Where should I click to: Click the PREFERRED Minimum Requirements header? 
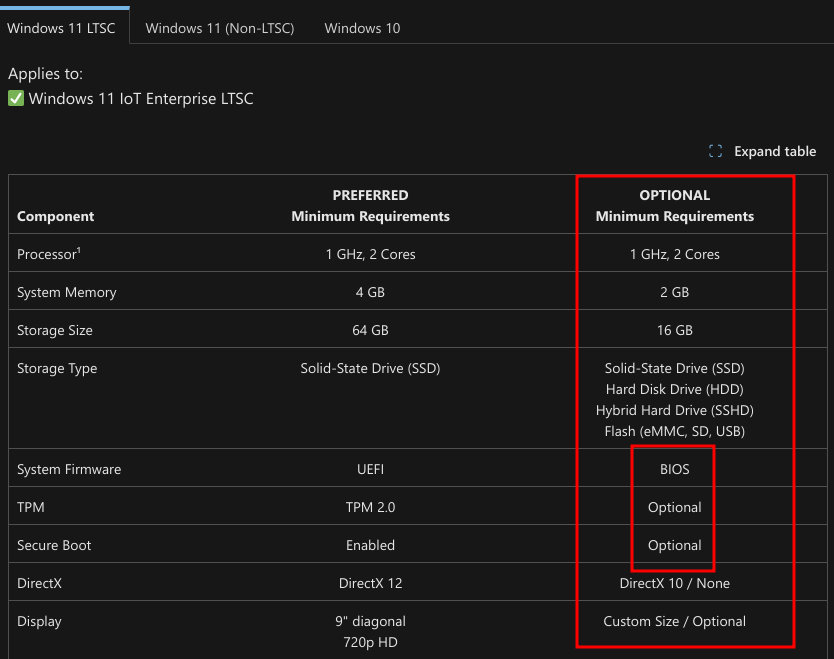[370, 206]
